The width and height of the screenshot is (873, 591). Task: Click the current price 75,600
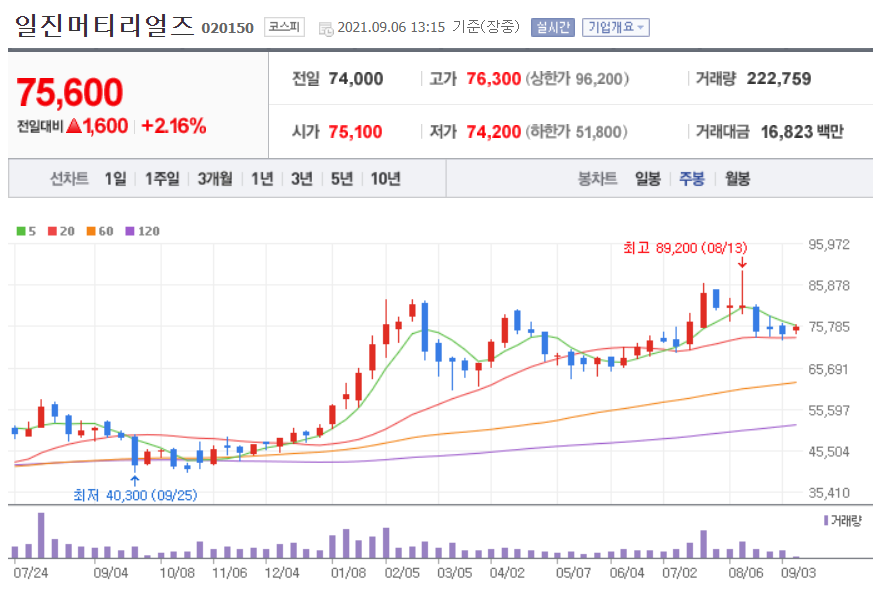coord(70,92)
